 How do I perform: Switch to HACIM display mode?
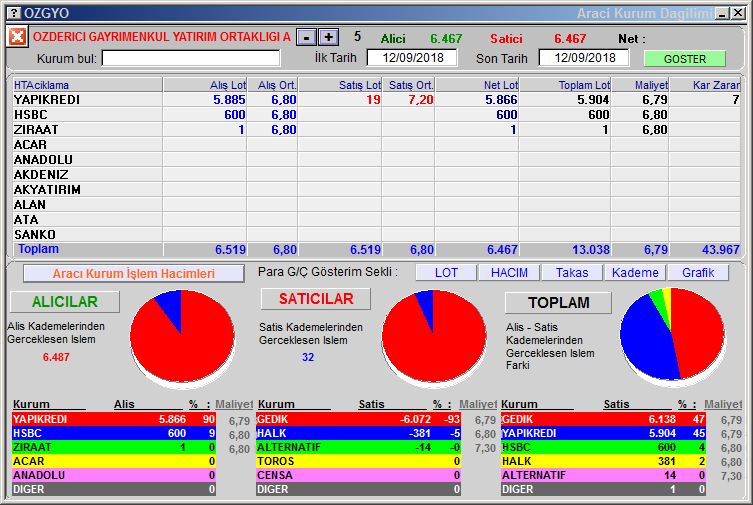pos(509,273)
